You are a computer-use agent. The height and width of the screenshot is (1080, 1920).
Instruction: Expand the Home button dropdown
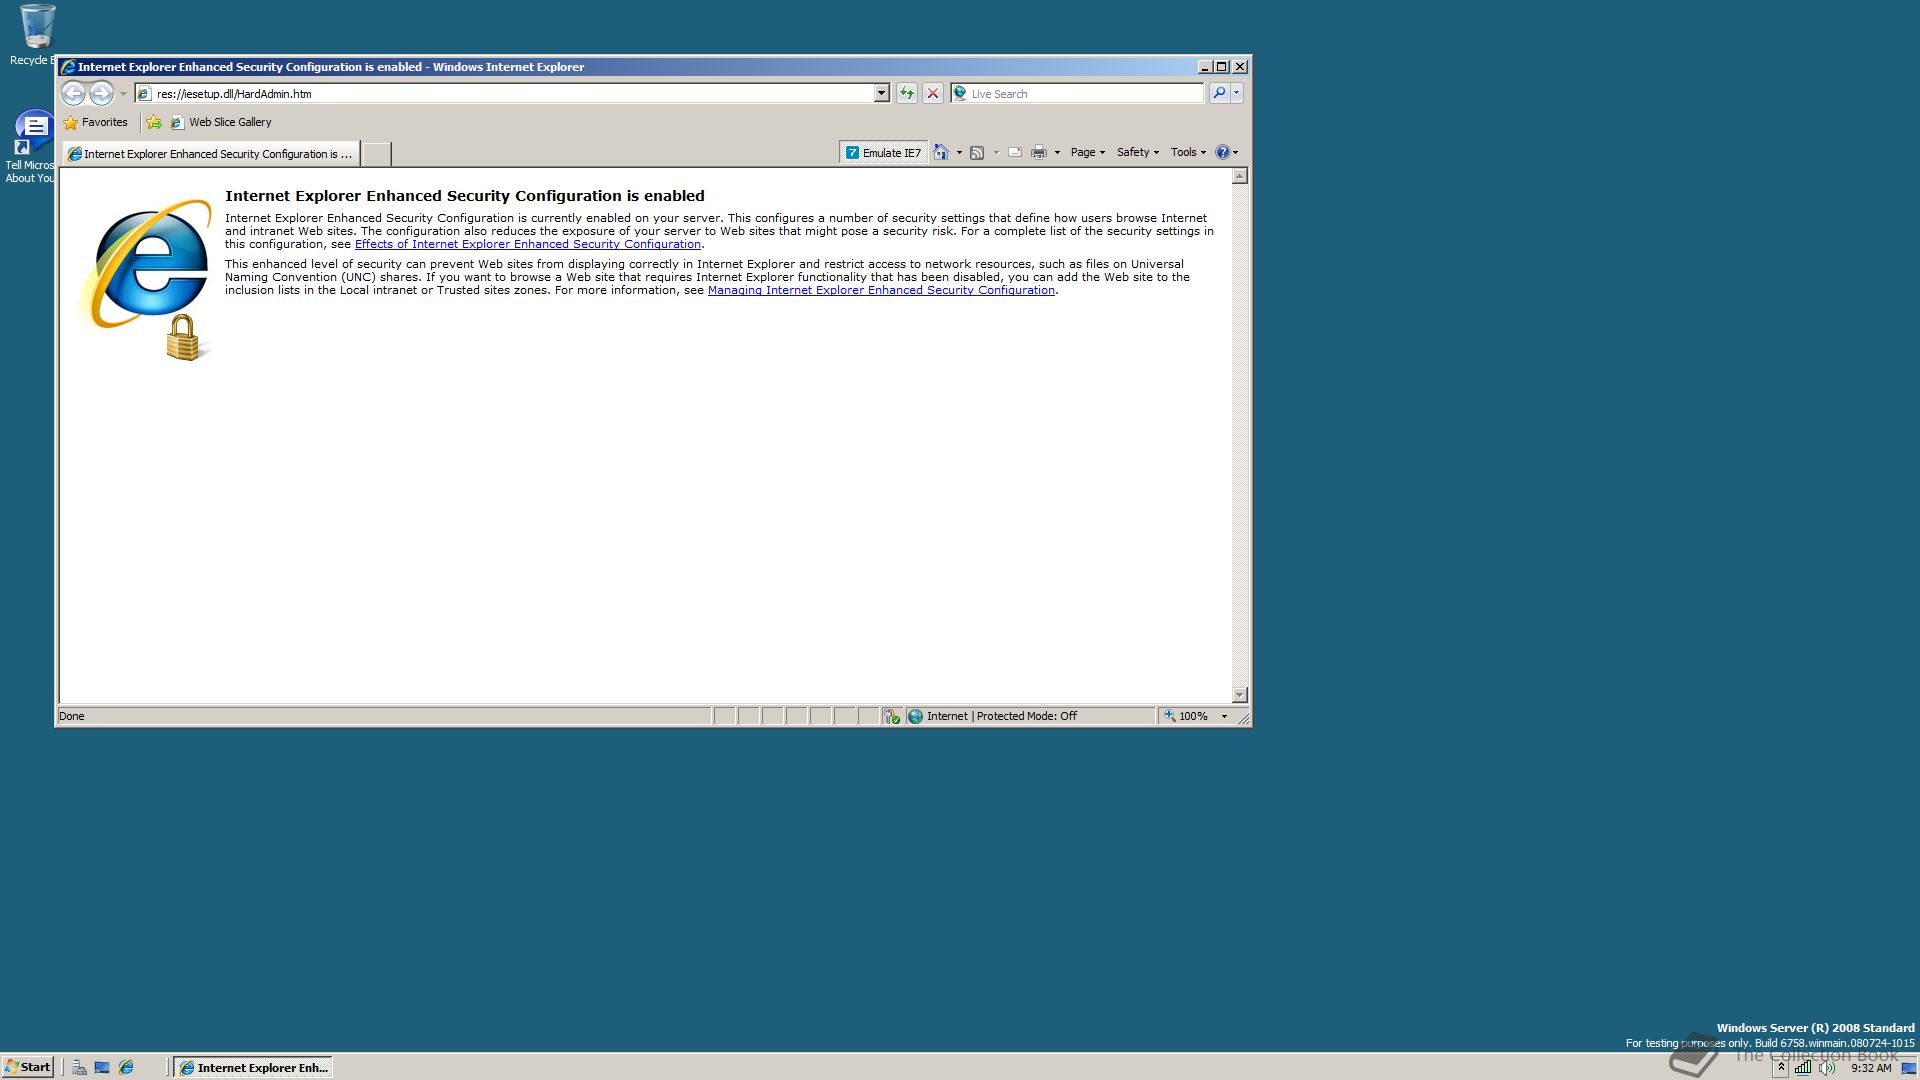pos(959,153)
